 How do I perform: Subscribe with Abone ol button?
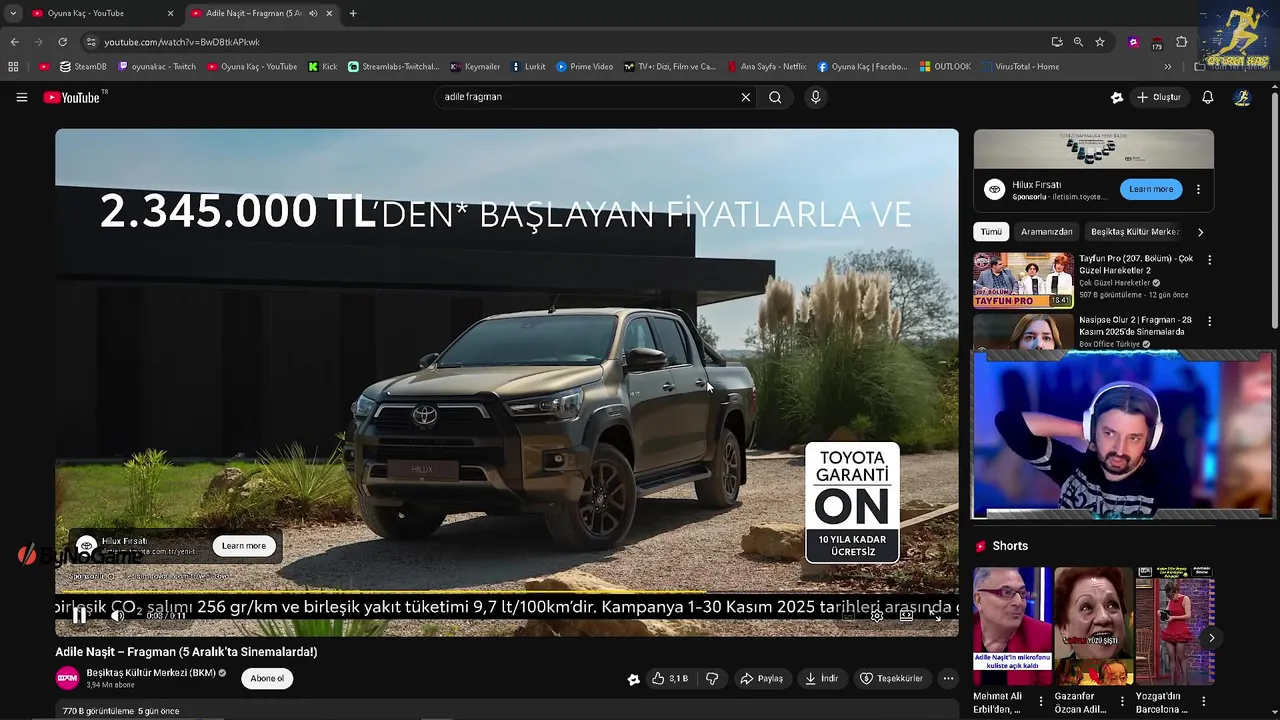[x=267, y=678]
